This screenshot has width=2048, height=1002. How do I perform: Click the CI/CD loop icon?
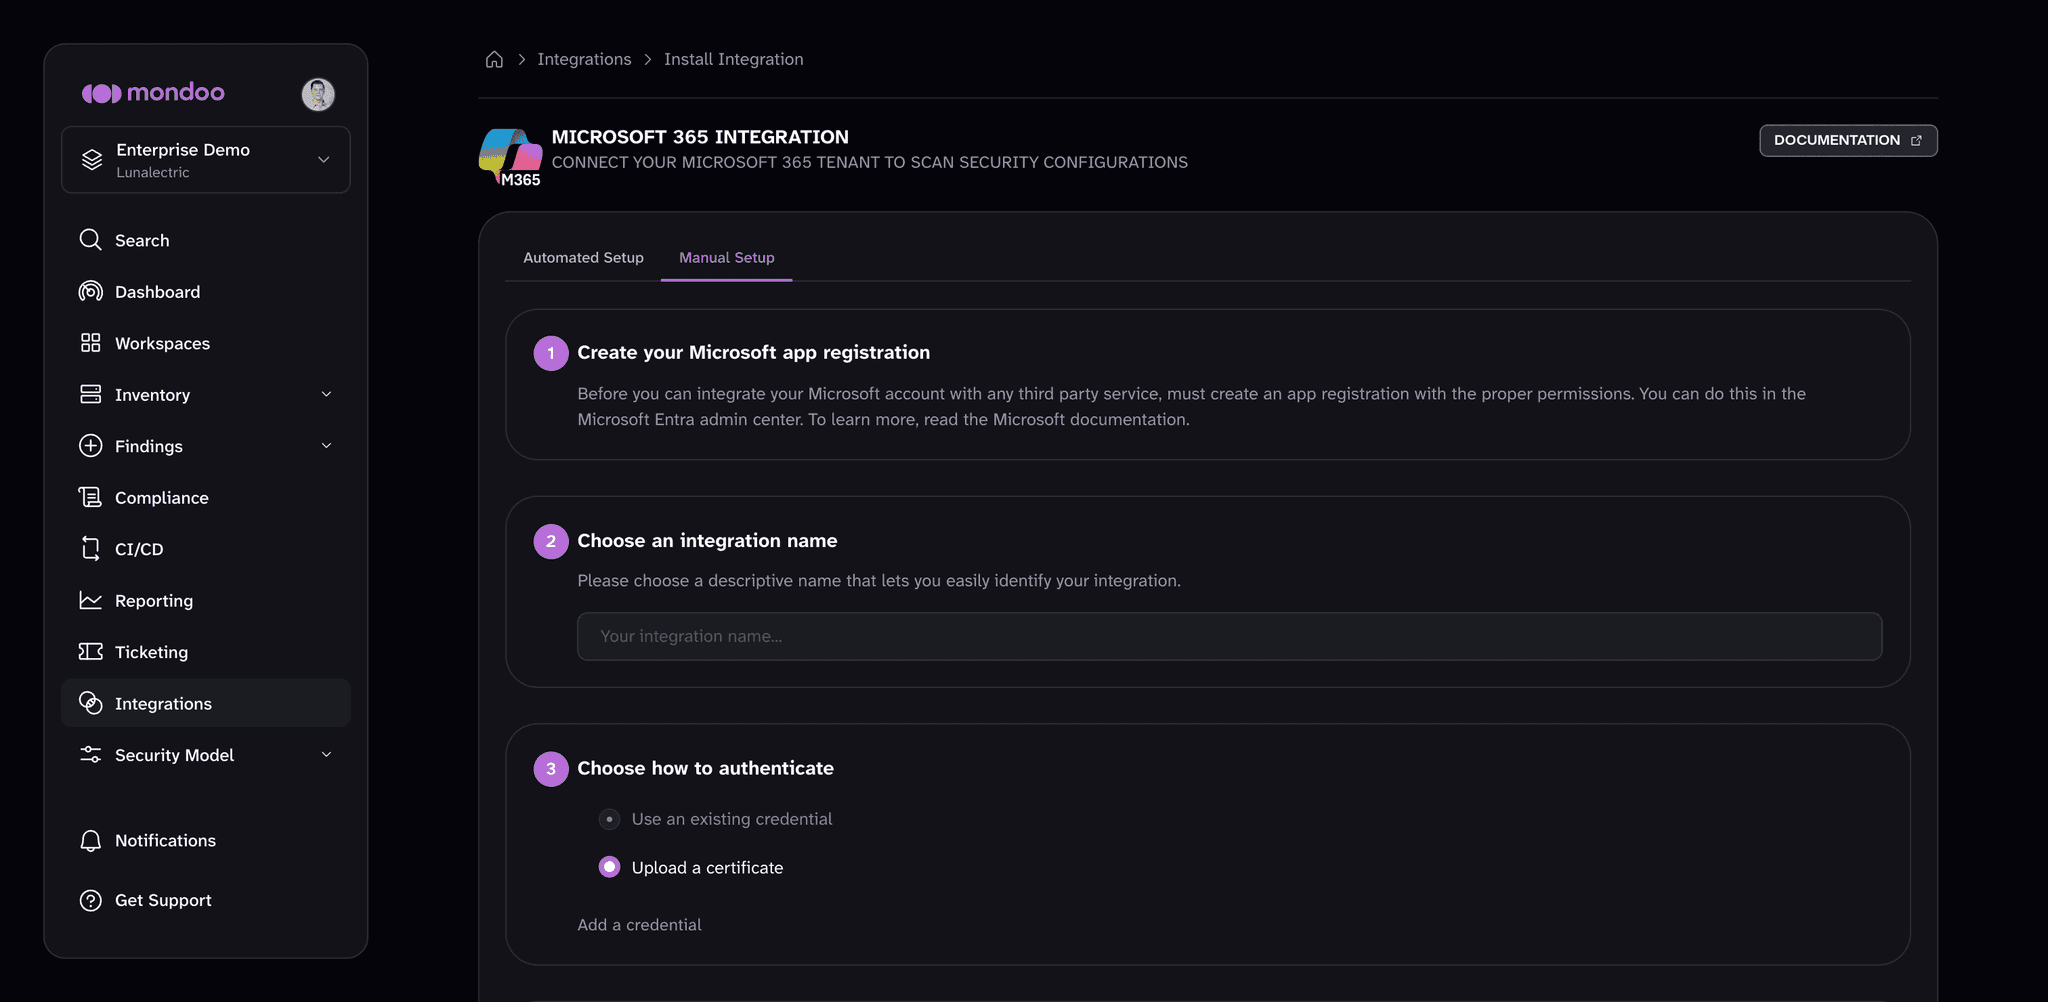pos(91,549)
